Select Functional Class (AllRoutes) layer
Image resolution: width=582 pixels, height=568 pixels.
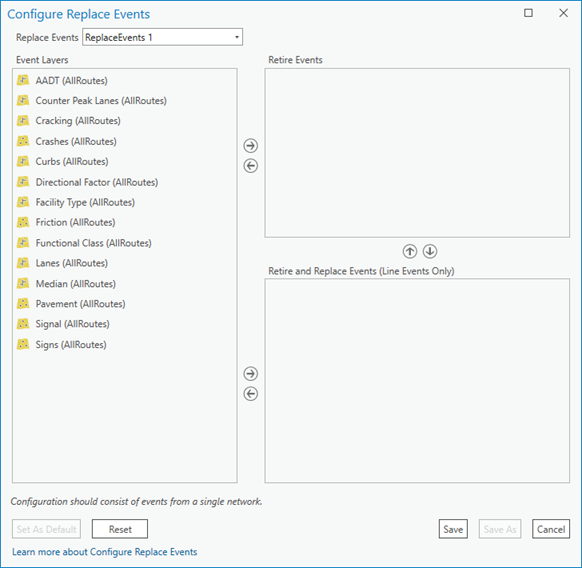(x=94, y=243)
